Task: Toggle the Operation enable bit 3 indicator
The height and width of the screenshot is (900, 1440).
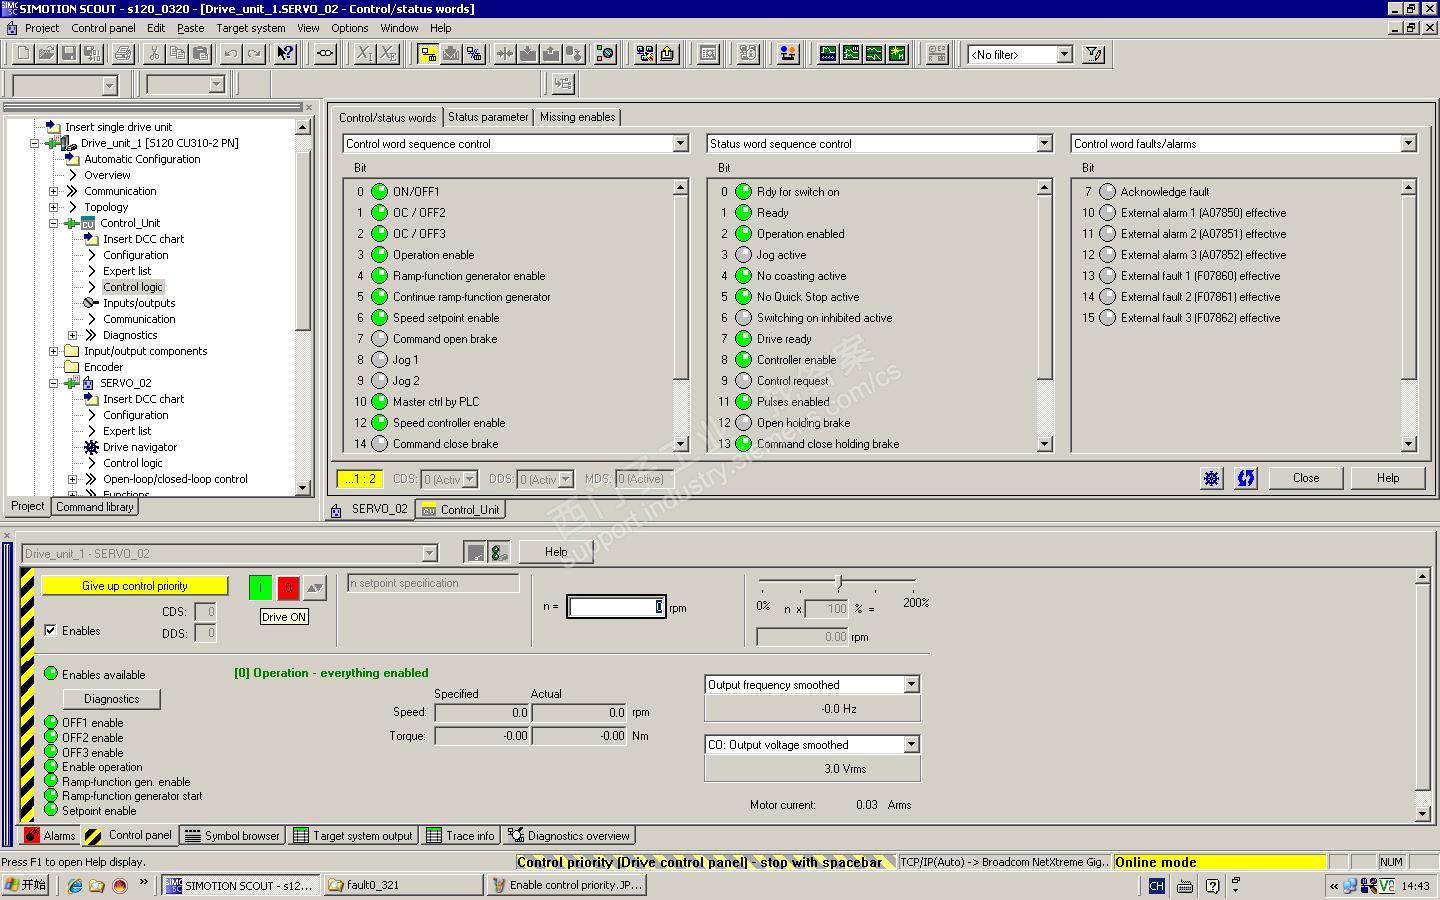Action: click(379, 254)
